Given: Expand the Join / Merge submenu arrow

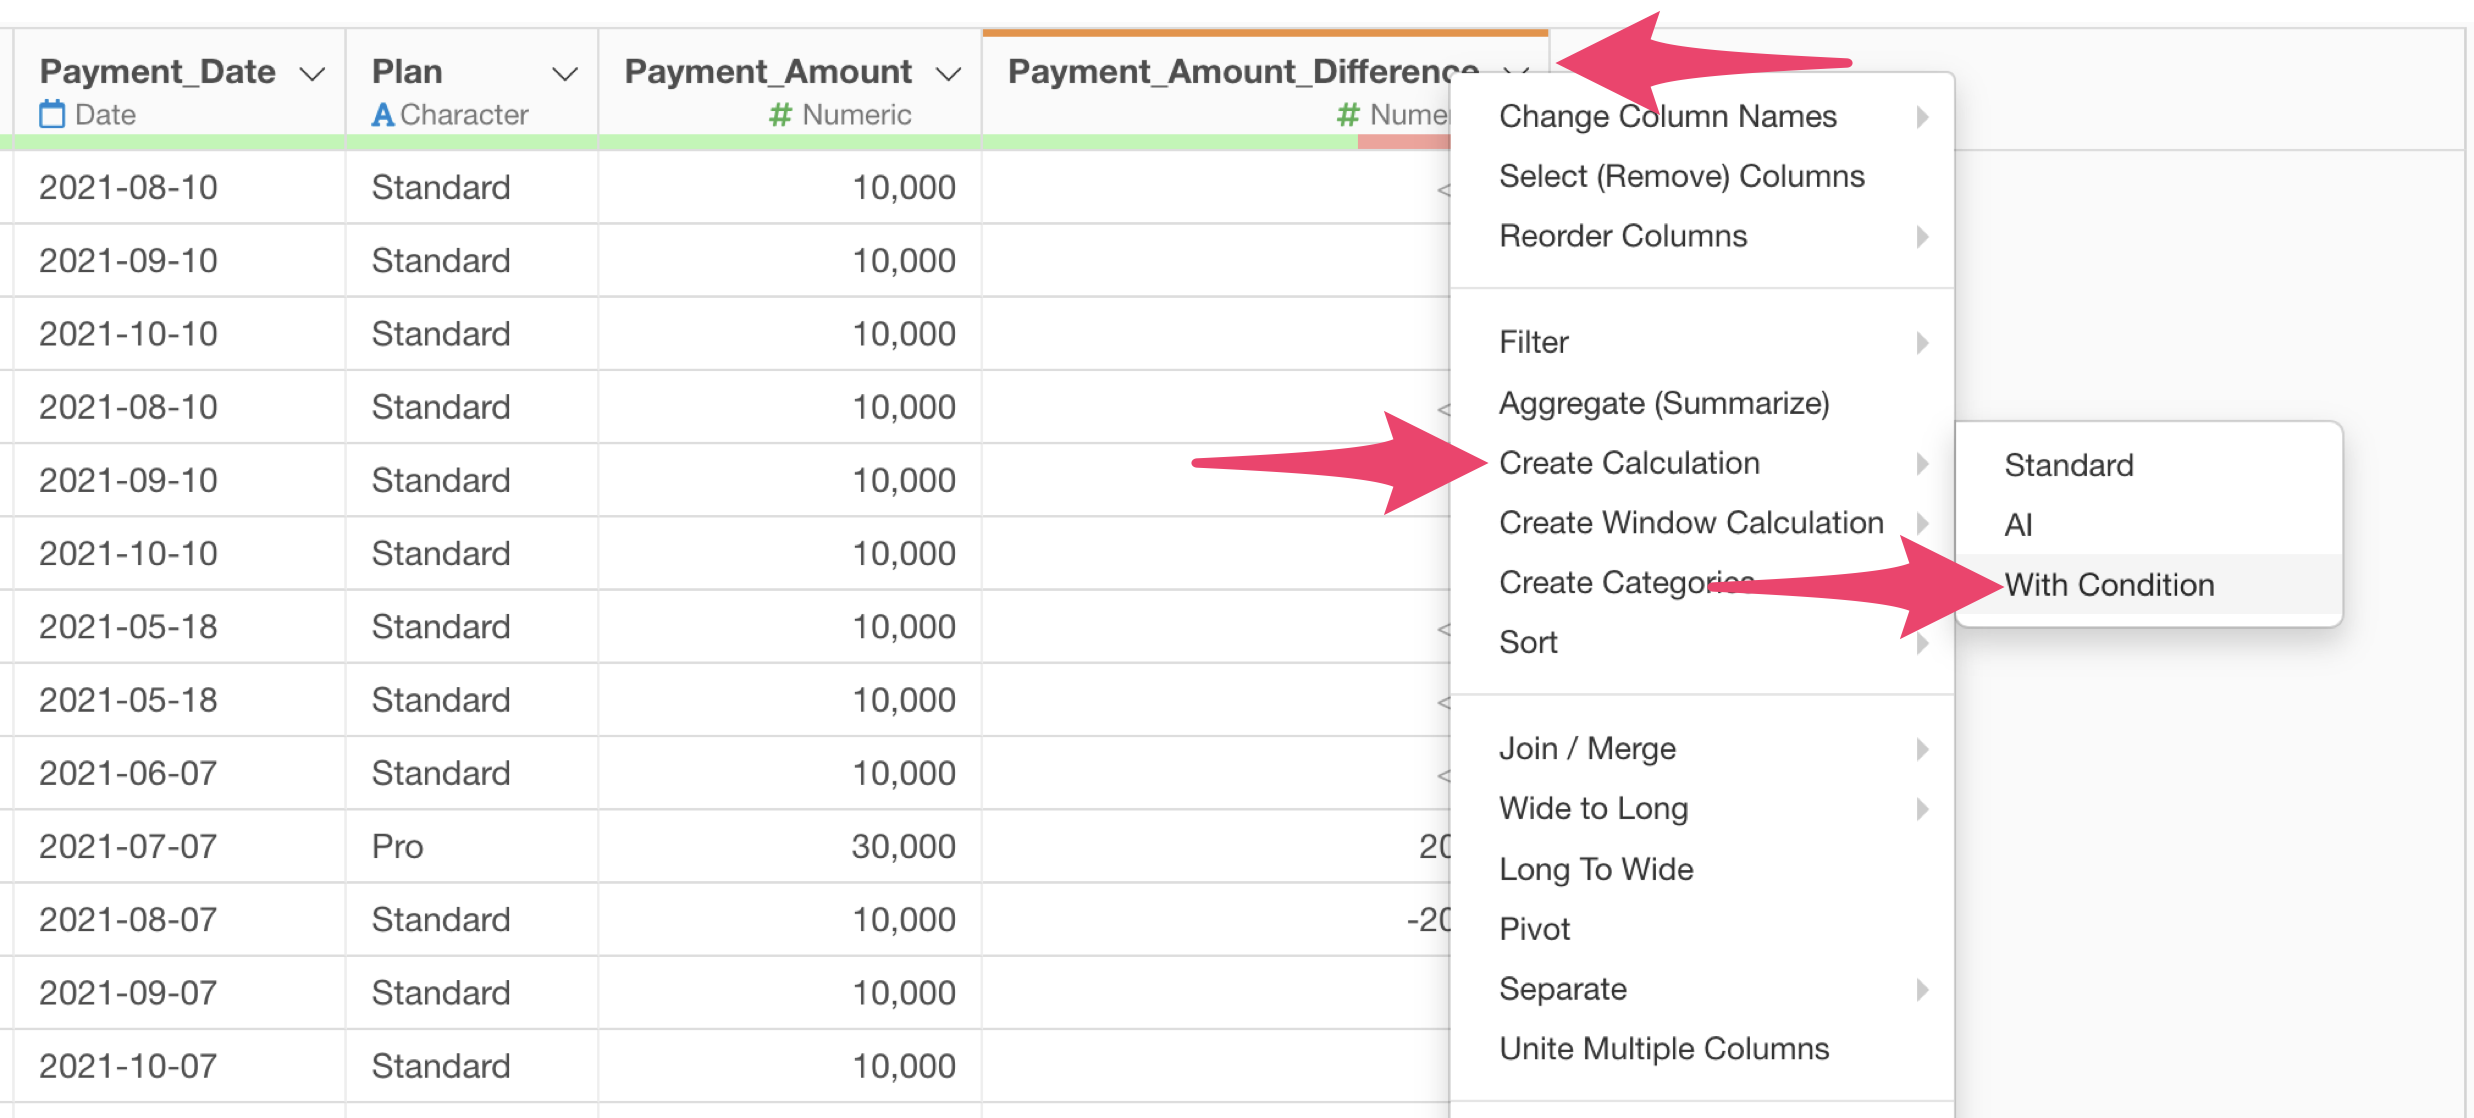Looking at the screenshot, I should coord(1921,749).
